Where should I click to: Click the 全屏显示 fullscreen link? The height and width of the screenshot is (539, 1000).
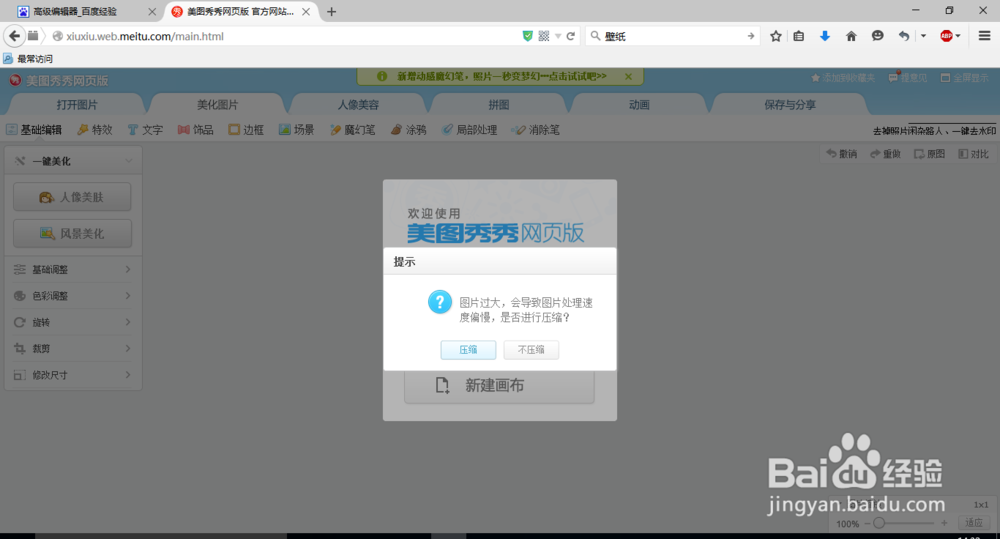coord(965,78)
